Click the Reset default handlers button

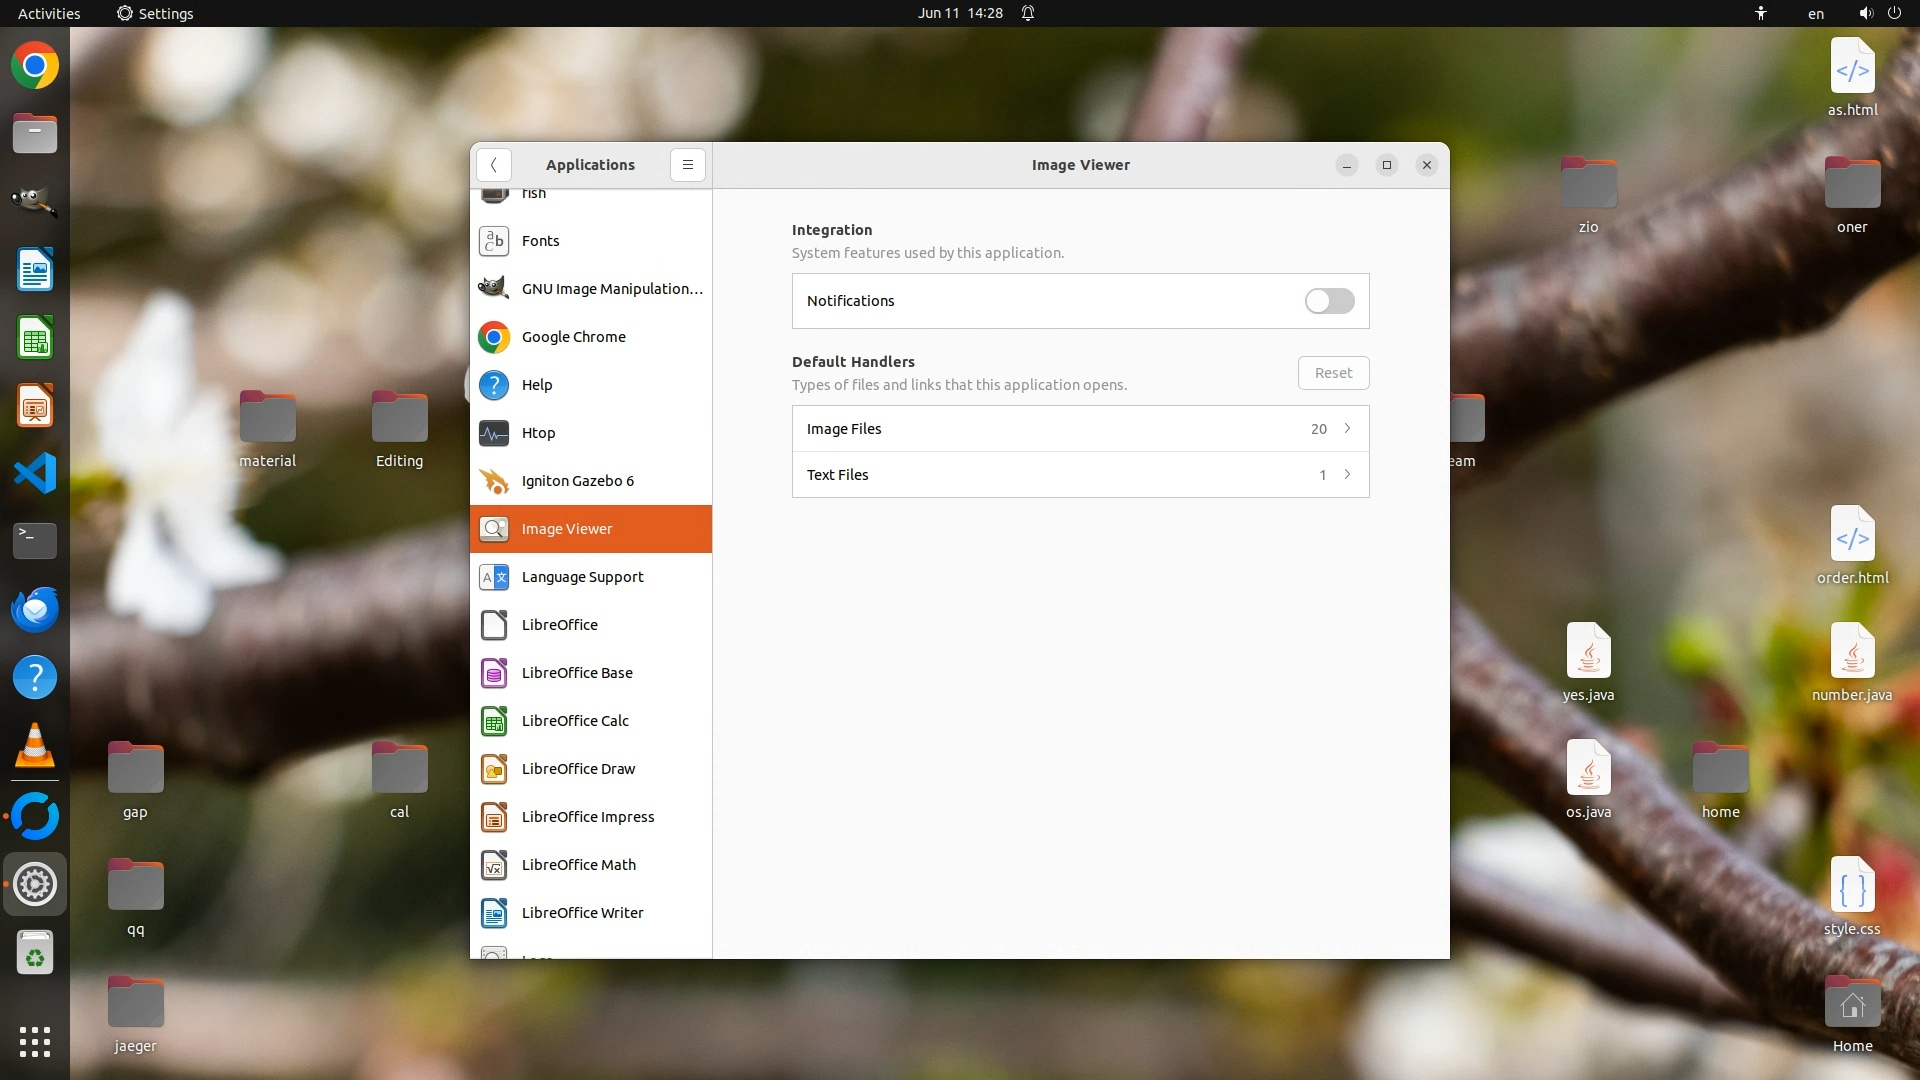pos(1333,373)
